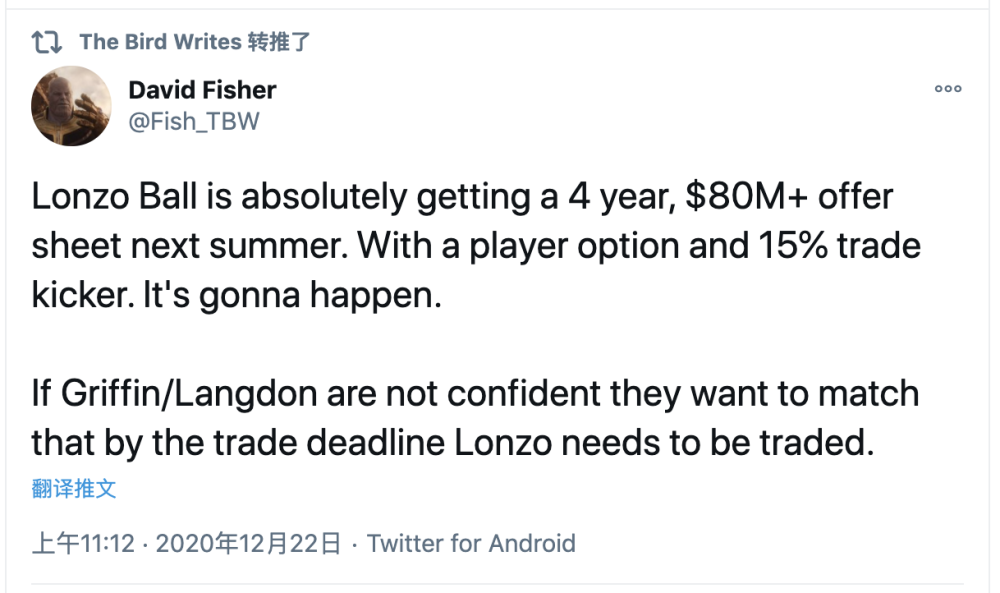Screen dimensions: 1000x593
Task: Click the 上午11:12 timestamp
Action: tap(83, 544)
